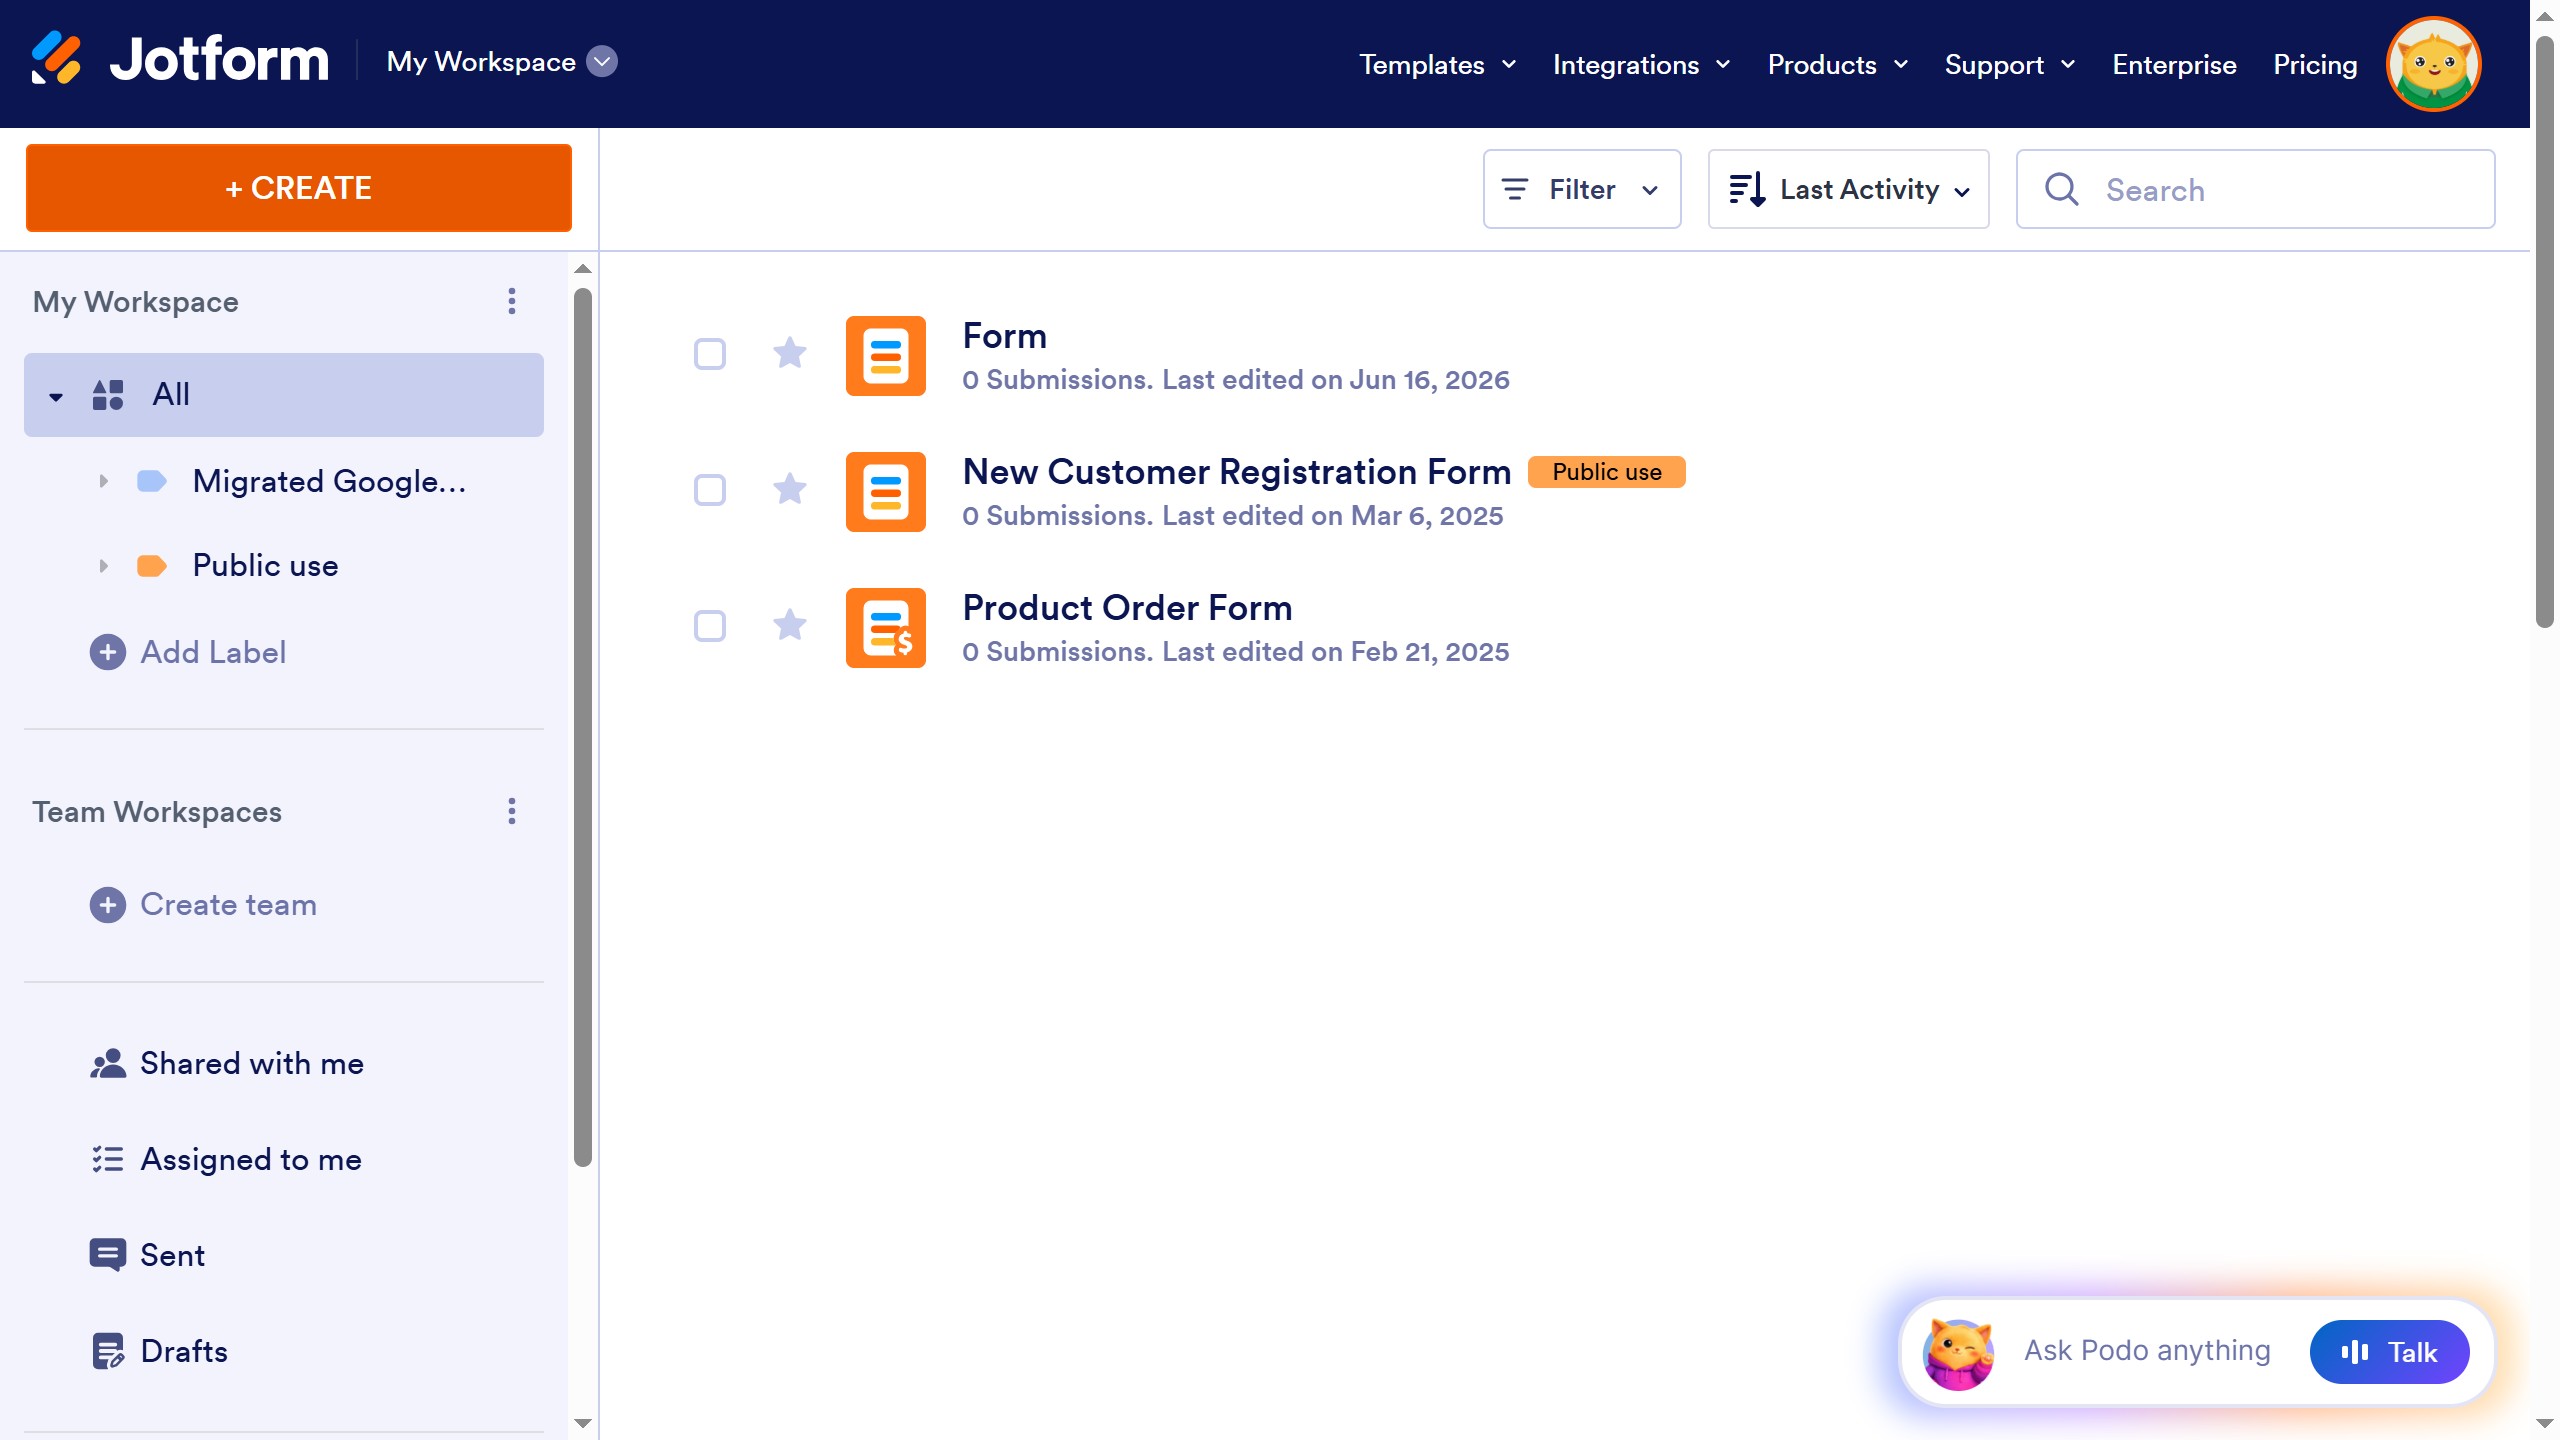The width and height of the screenshot is (2560, 1440).
Task: Open My Workspace three-dot options menu
Action: click(512, 301)
